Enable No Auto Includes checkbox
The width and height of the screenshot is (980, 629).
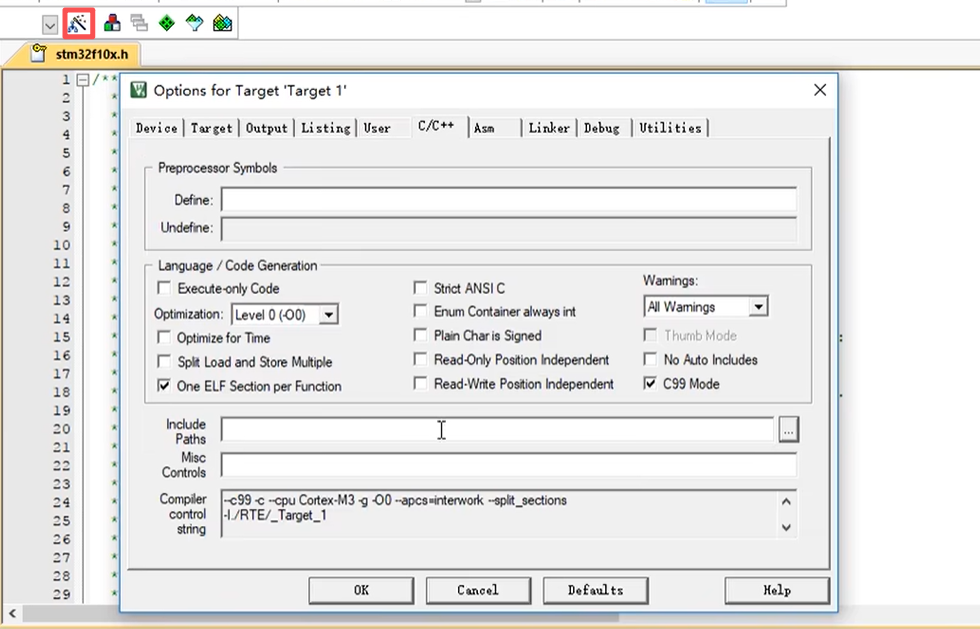tap(651, 360)
